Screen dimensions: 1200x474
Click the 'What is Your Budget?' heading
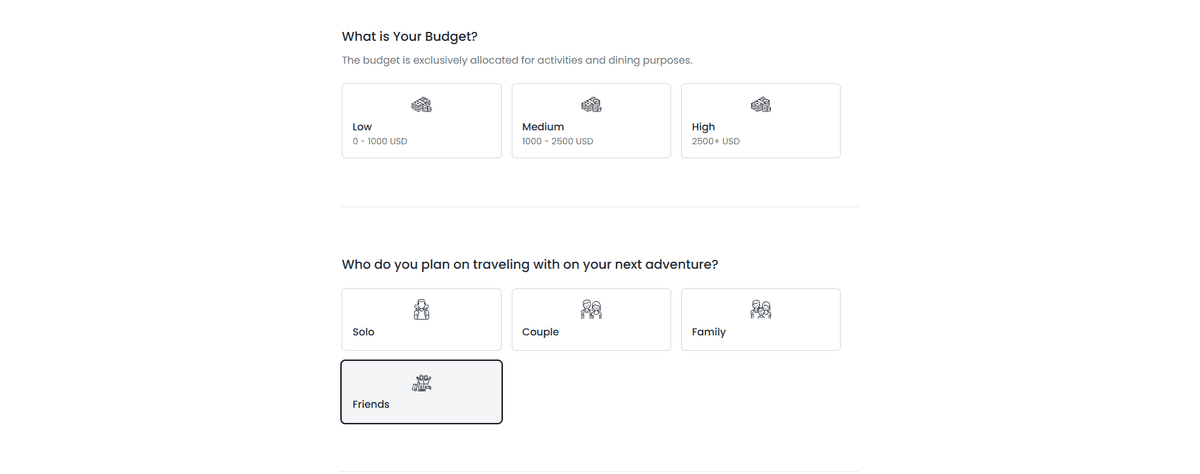coord(410,37)
